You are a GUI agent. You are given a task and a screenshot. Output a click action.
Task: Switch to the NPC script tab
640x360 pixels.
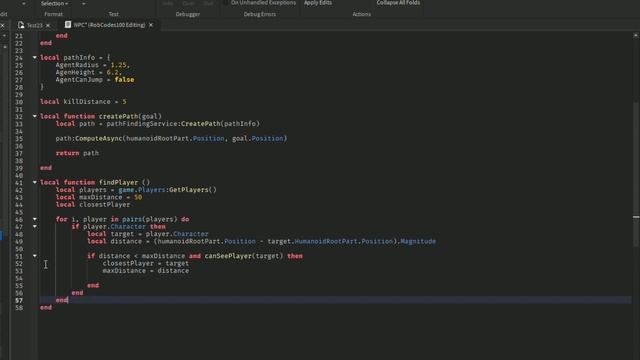tap(109, 25)
